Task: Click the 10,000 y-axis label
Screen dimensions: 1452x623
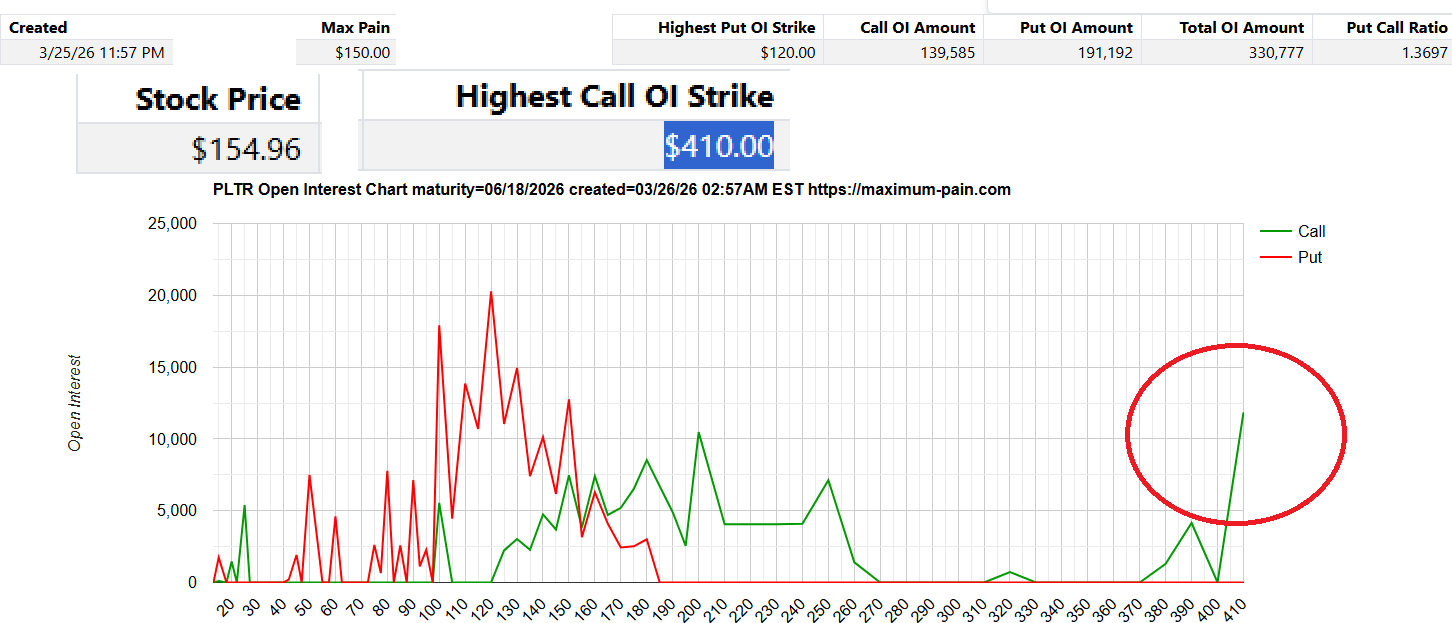Action: 172,439
